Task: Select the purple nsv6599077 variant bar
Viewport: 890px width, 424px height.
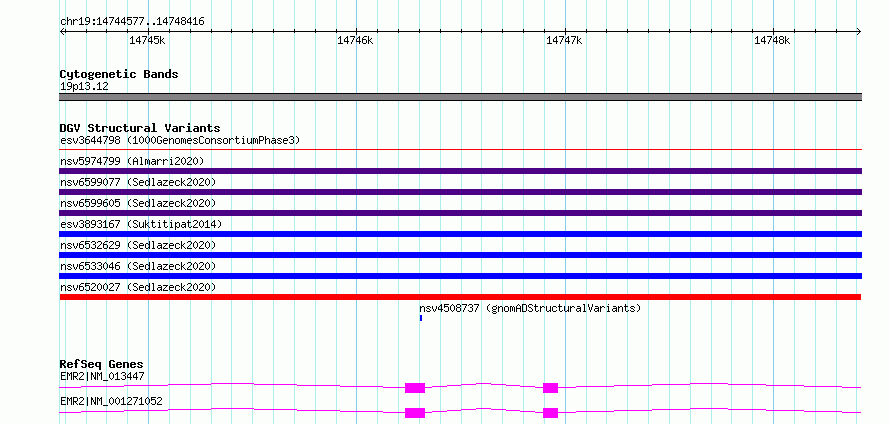Action: coord(460,192)
